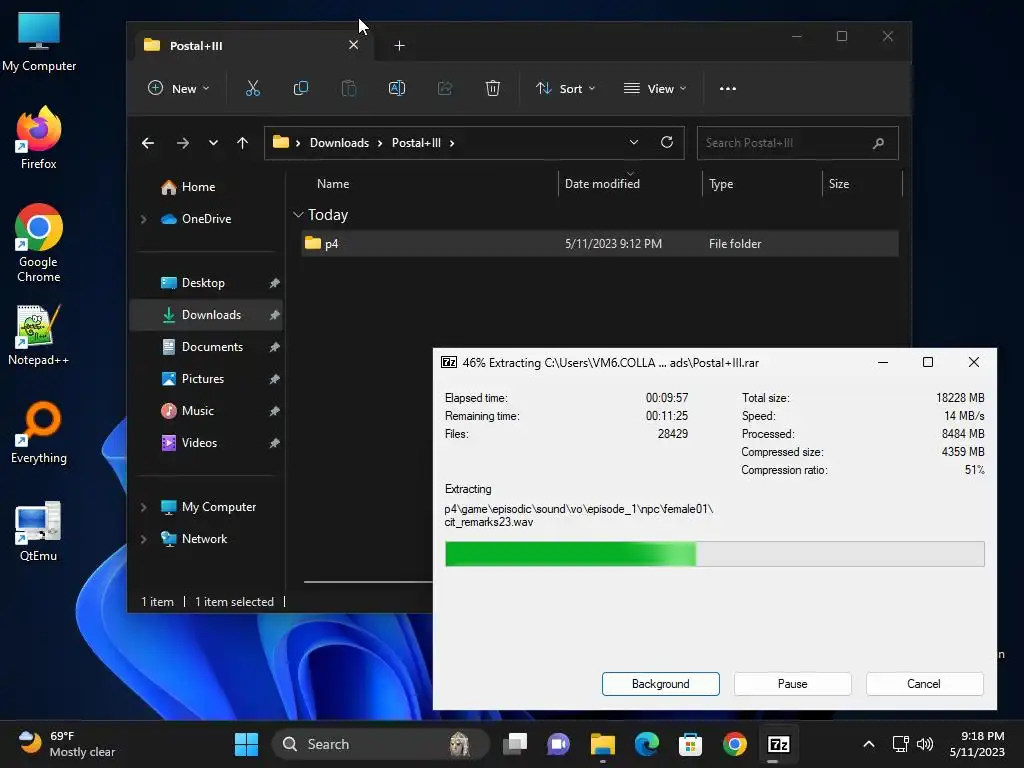Select Videos in navigation pane
Viewport: 1024px width, 768px height.
coord(206,443)
